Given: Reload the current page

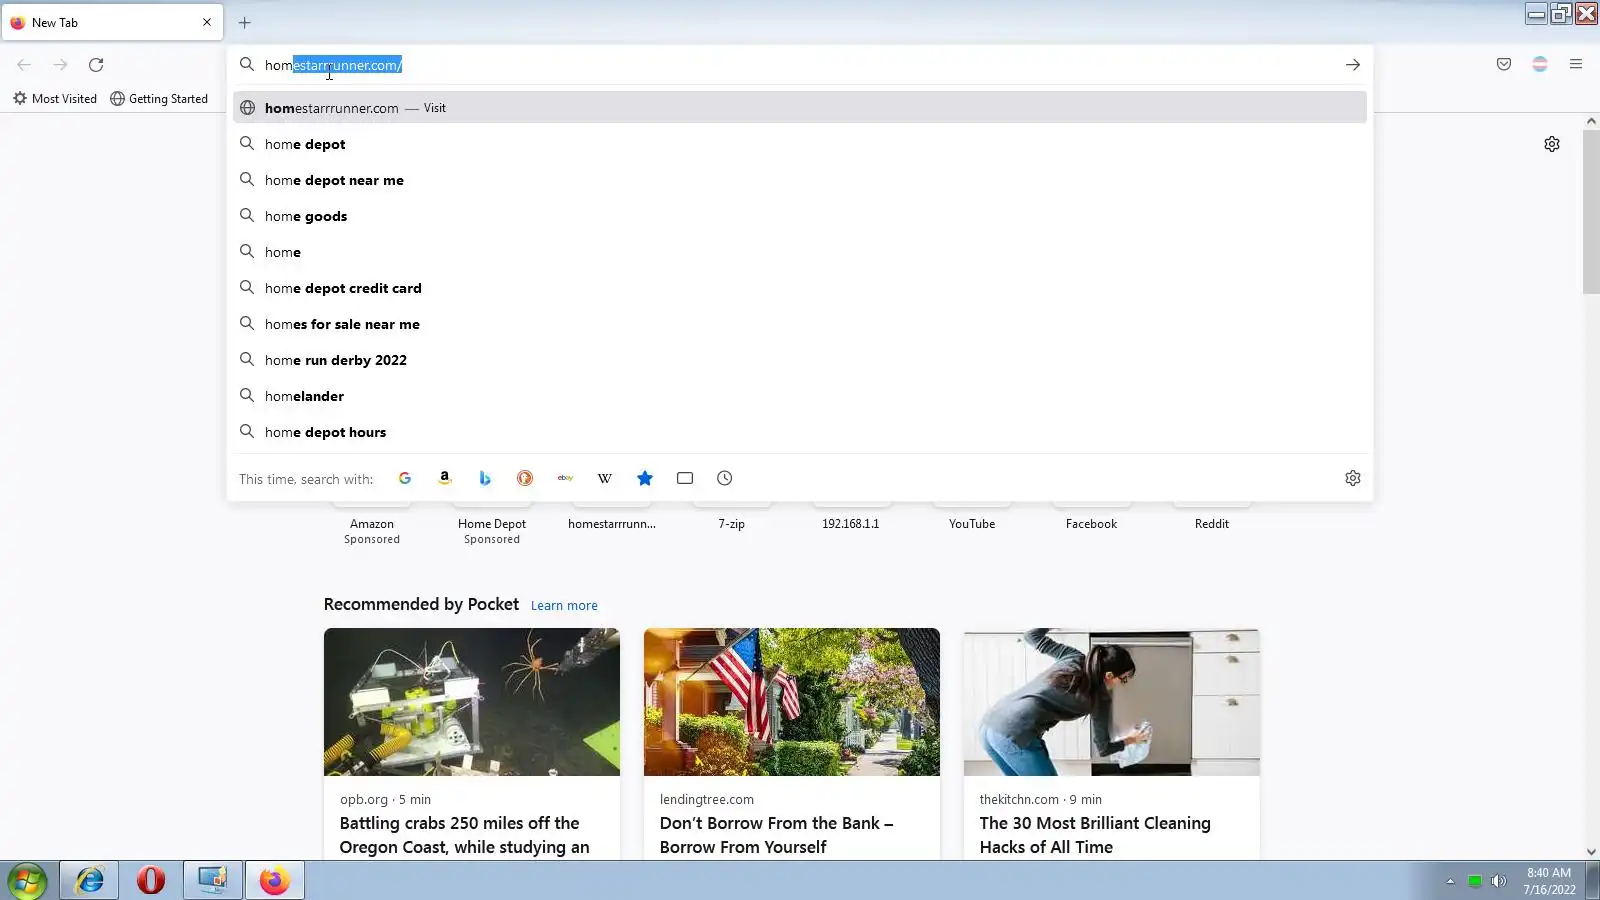Looking at the screenshot, I should [x=96, y=65].
